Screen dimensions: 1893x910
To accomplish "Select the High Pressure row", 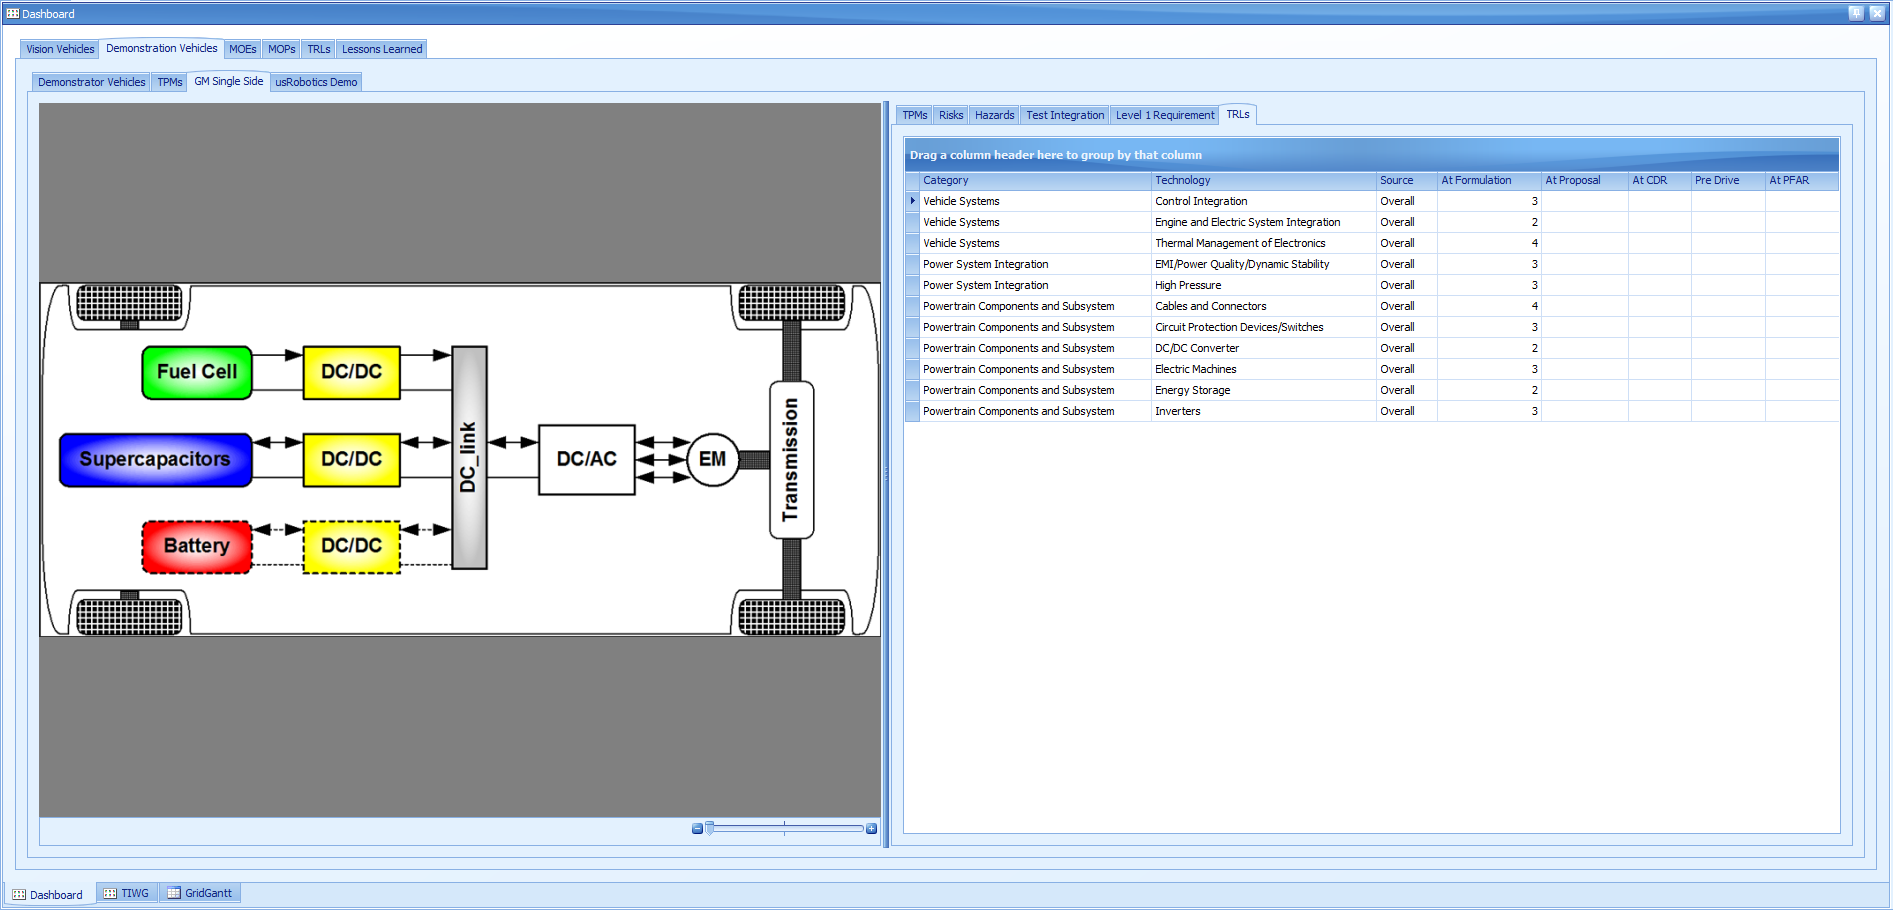I will pyautogui.click(x=1372, y=285).
